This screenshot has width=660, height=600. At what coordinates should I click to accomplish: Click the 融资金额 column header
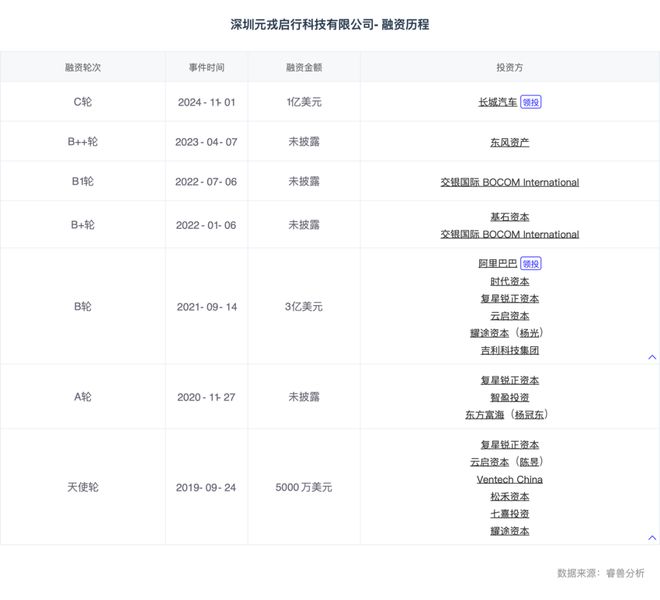(304, 67)
